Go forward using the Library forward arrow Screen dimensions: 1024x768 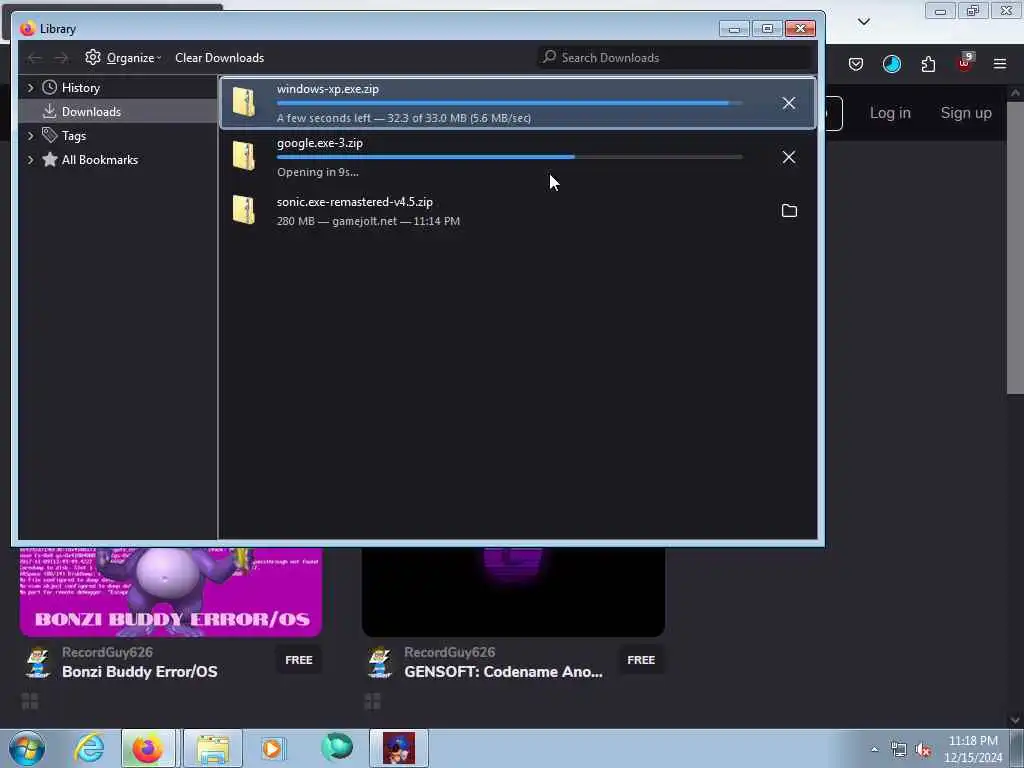pos(61,58)
